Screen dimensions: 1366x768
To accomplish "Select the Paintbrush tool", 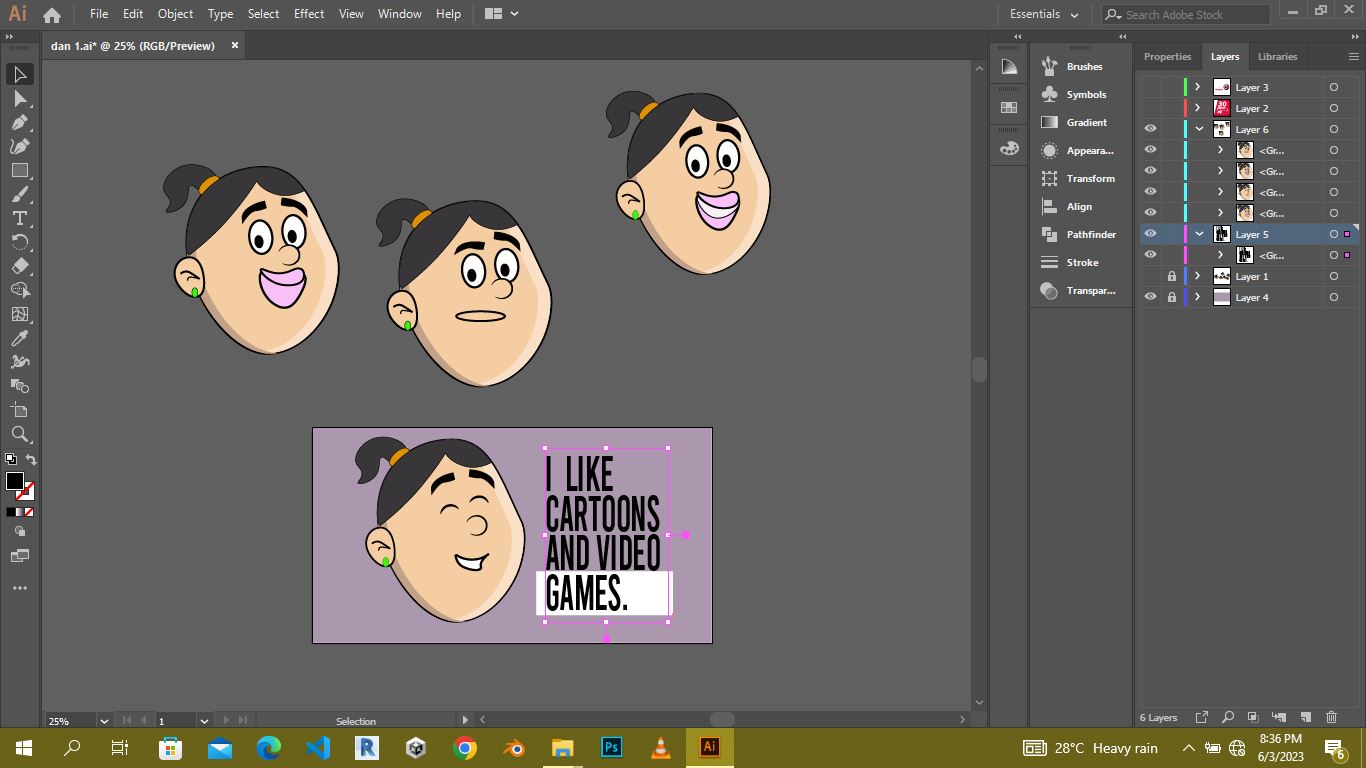I will tap(19, 194).
